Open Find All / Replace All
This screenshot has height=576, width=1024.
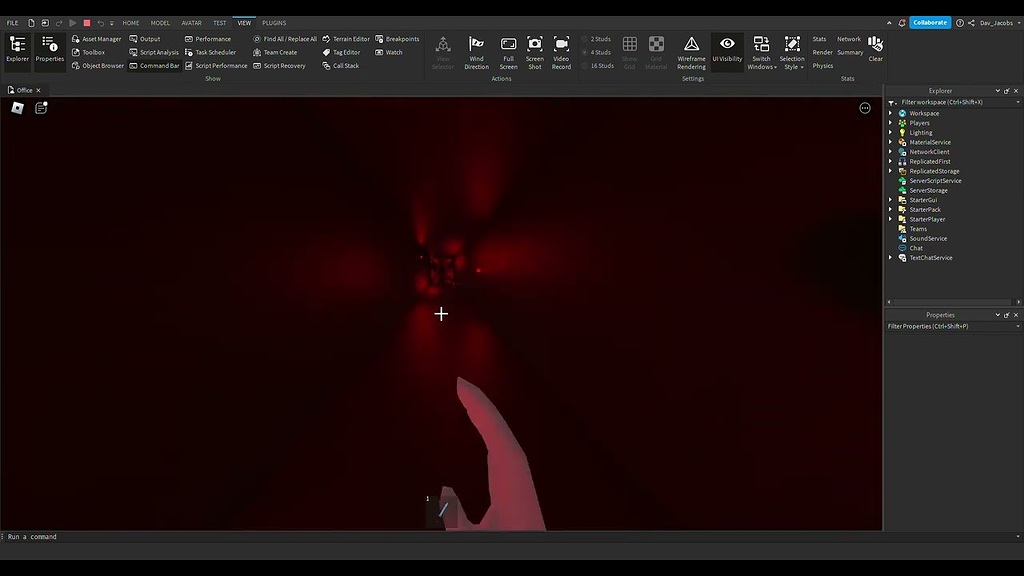coord(285,38)
